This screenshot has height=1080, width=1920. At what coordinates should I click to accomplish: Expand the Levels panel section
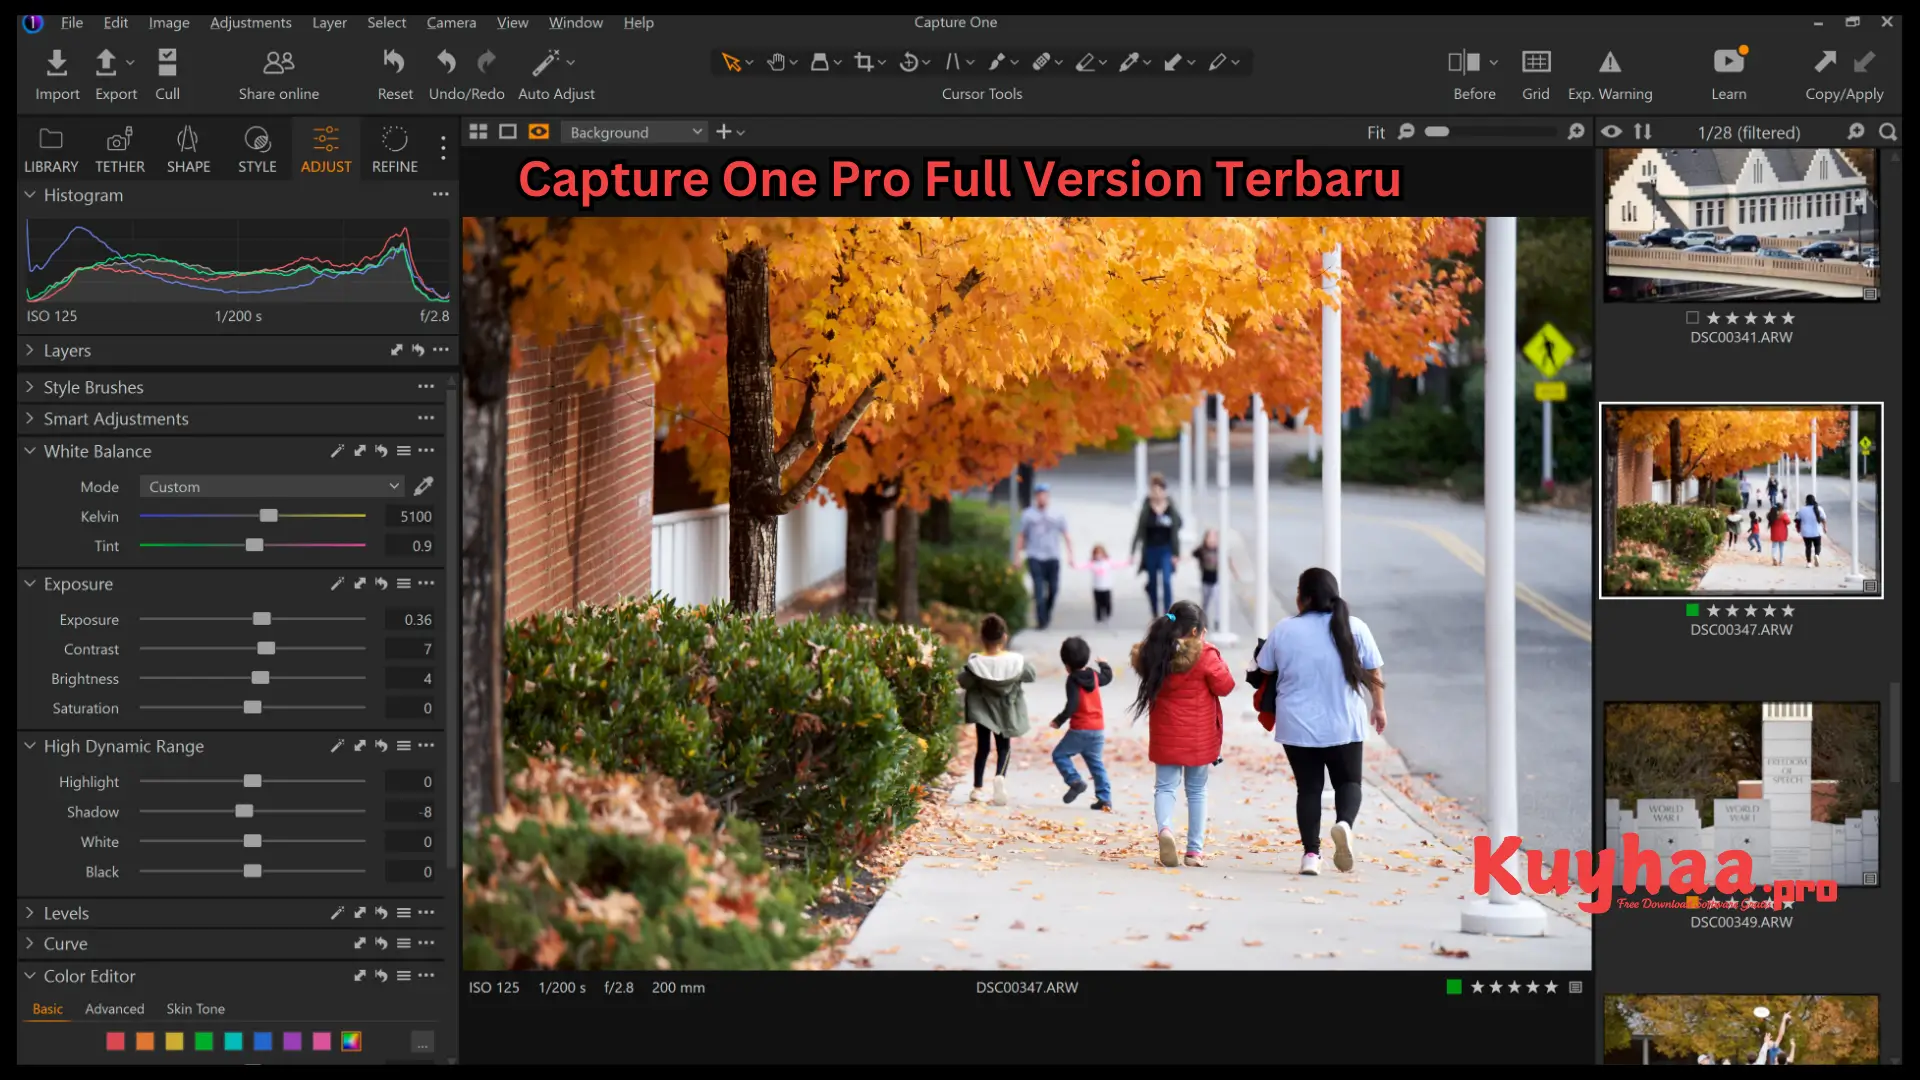[x=29, y=911]
